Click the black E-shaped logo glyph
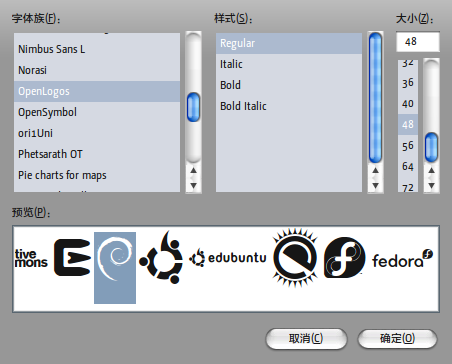Screen dimensions: 452x364 (x=72, y=257)
